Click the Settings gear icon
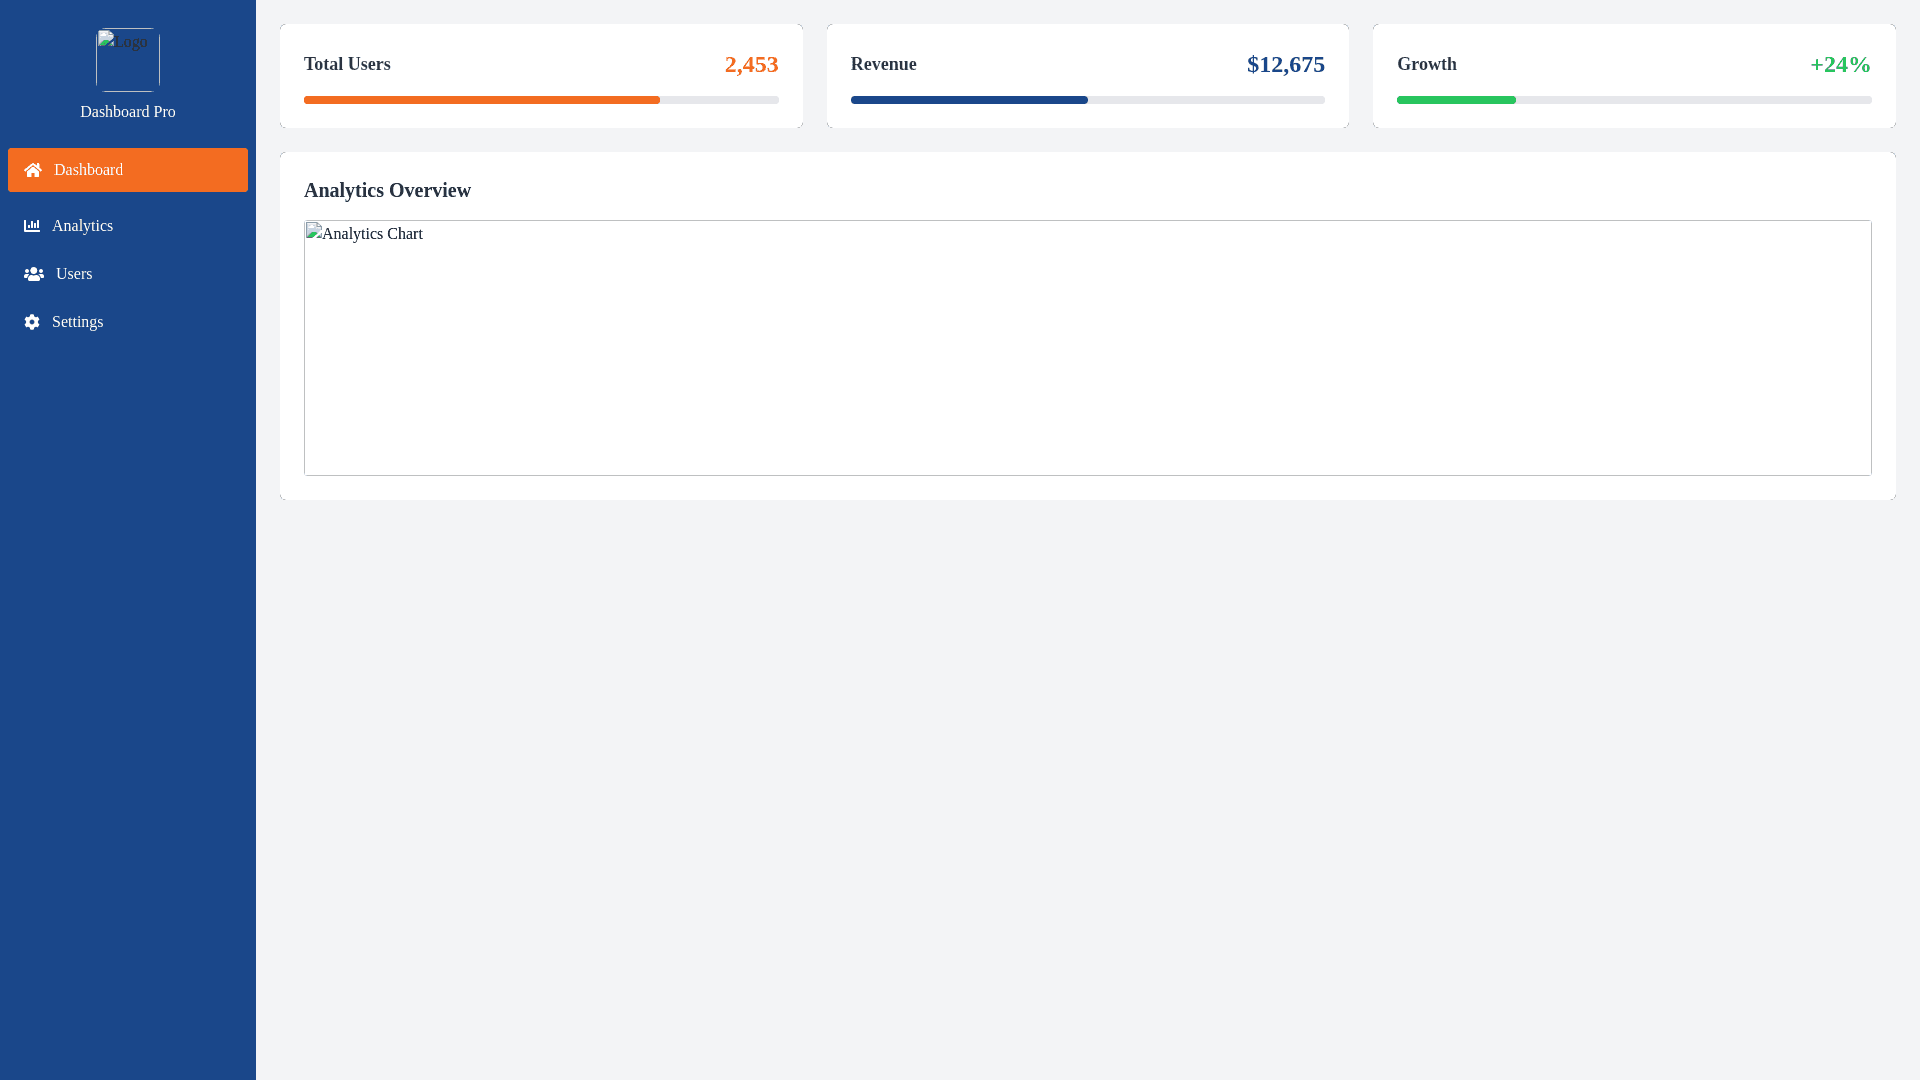The height and width of the screenshot is (1080, 1920). pos(32,322)
